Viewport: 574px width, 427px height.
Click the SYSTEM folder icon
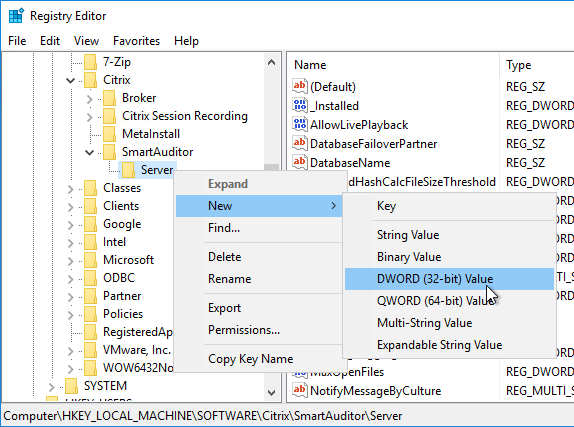click(x=71, y=385)
